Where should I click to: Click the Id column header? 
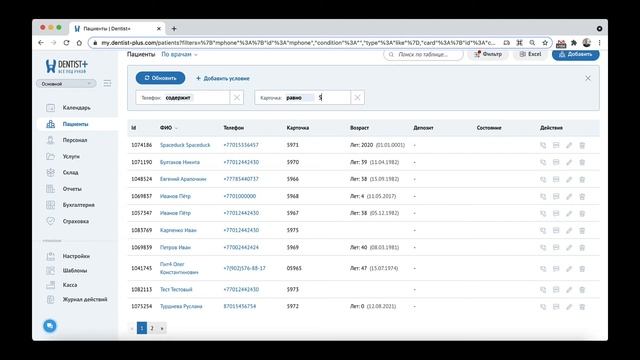133,128
